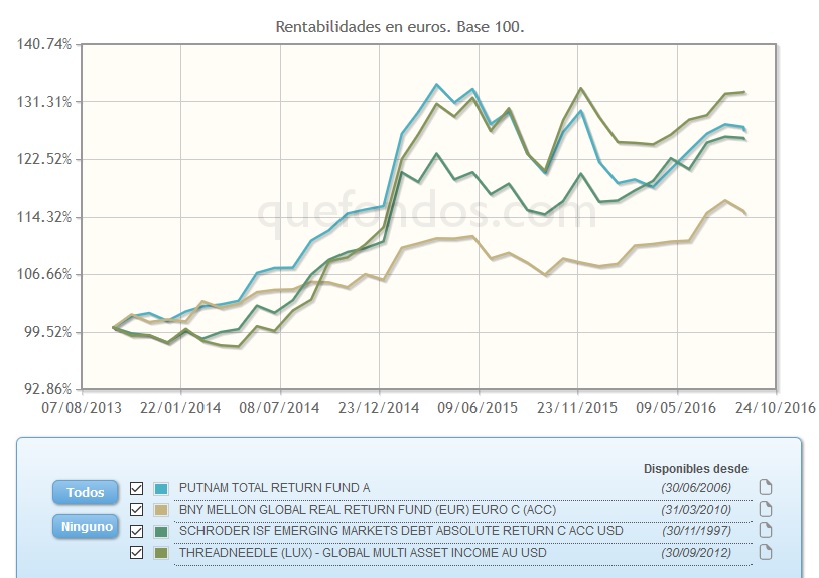Image resolution: width=819 pixels, height=578 pixels.
Task: Select BNY MELLON GLOBAL REAL RETURN FUND label
Action: click(x=367, y=510)
